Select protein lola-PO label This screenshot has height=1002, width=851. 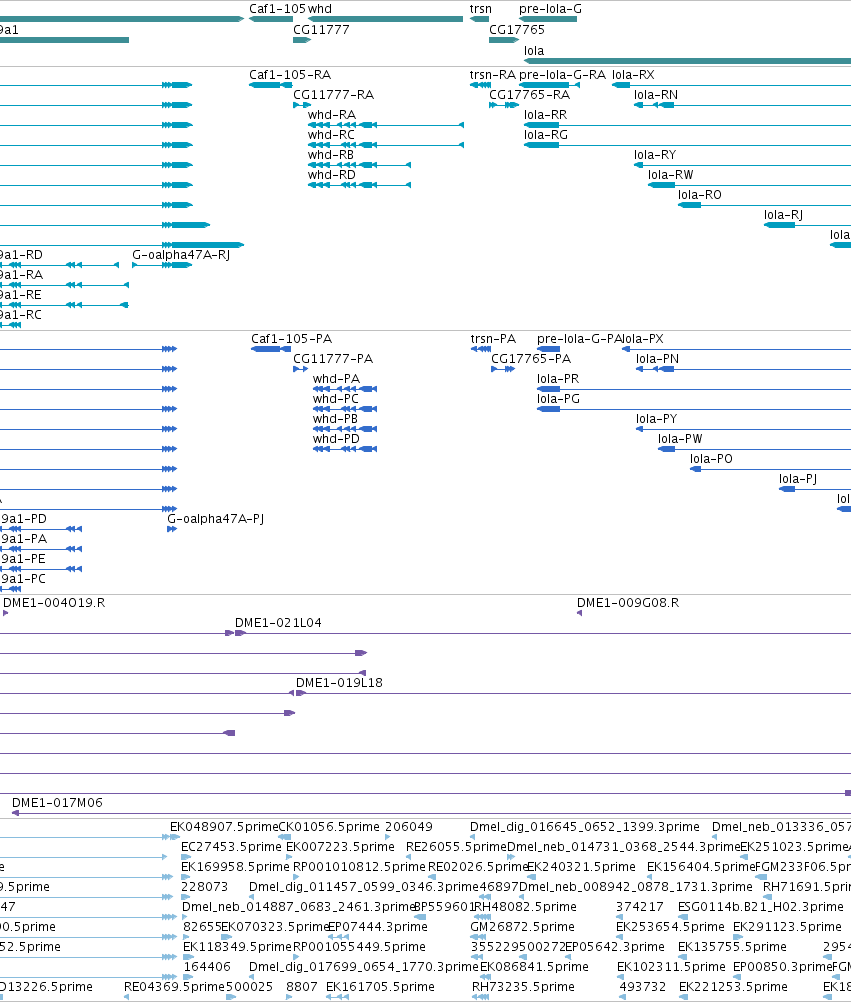711,459
